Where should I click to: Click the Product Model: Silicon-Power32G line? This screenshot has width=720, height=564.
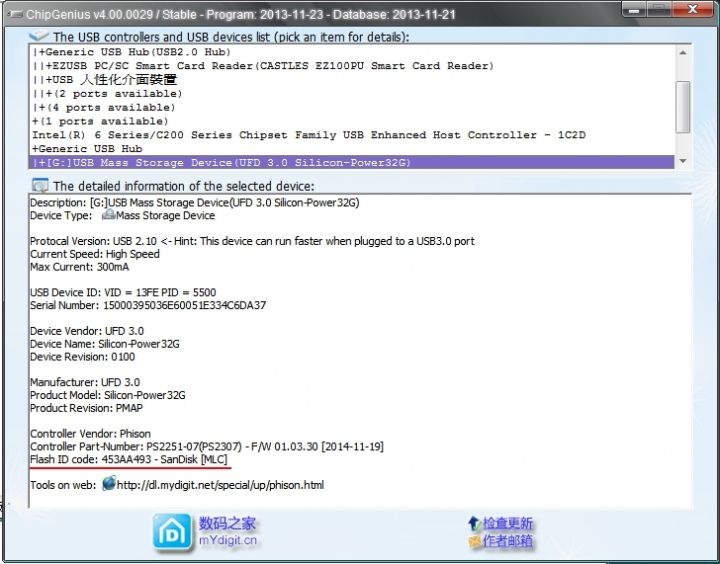[107, 395]
